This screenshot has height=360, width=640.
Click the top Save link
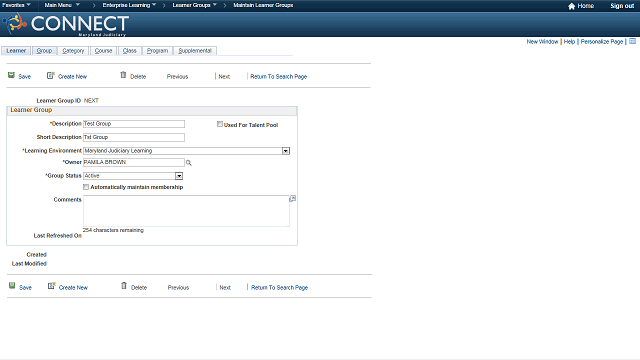tap(24, 77)
